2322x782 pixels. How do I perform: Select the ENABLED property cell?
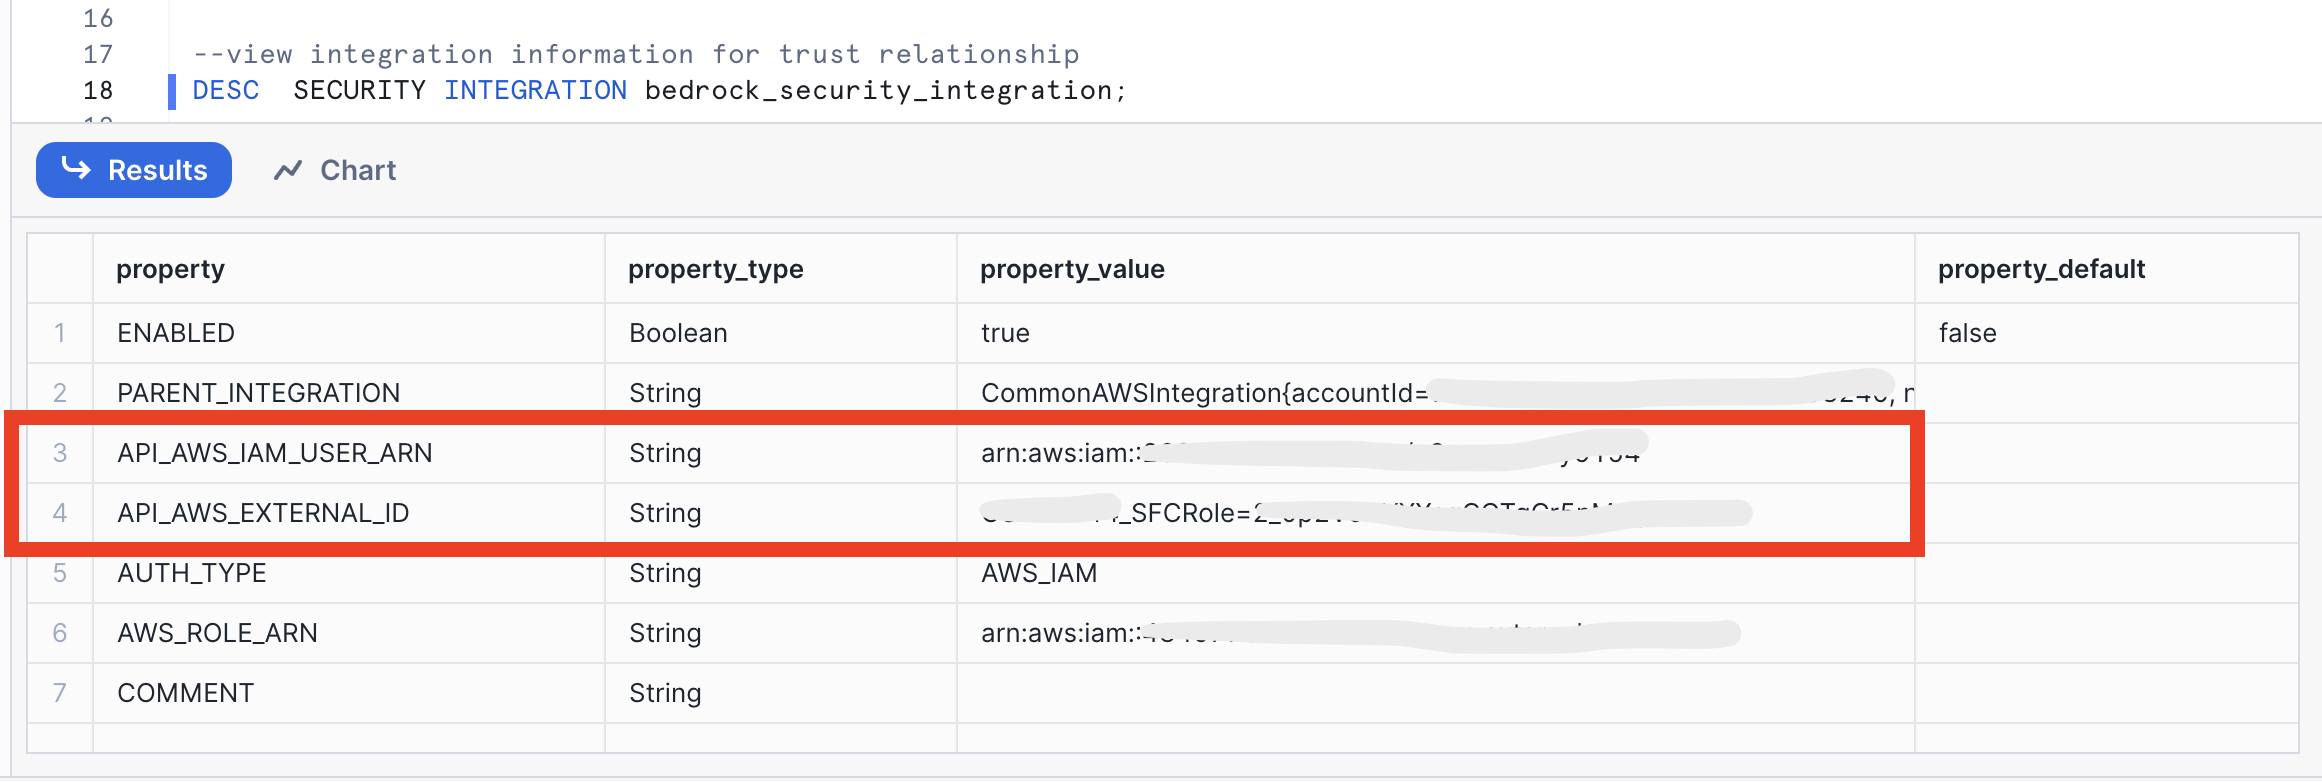[176, 333]
